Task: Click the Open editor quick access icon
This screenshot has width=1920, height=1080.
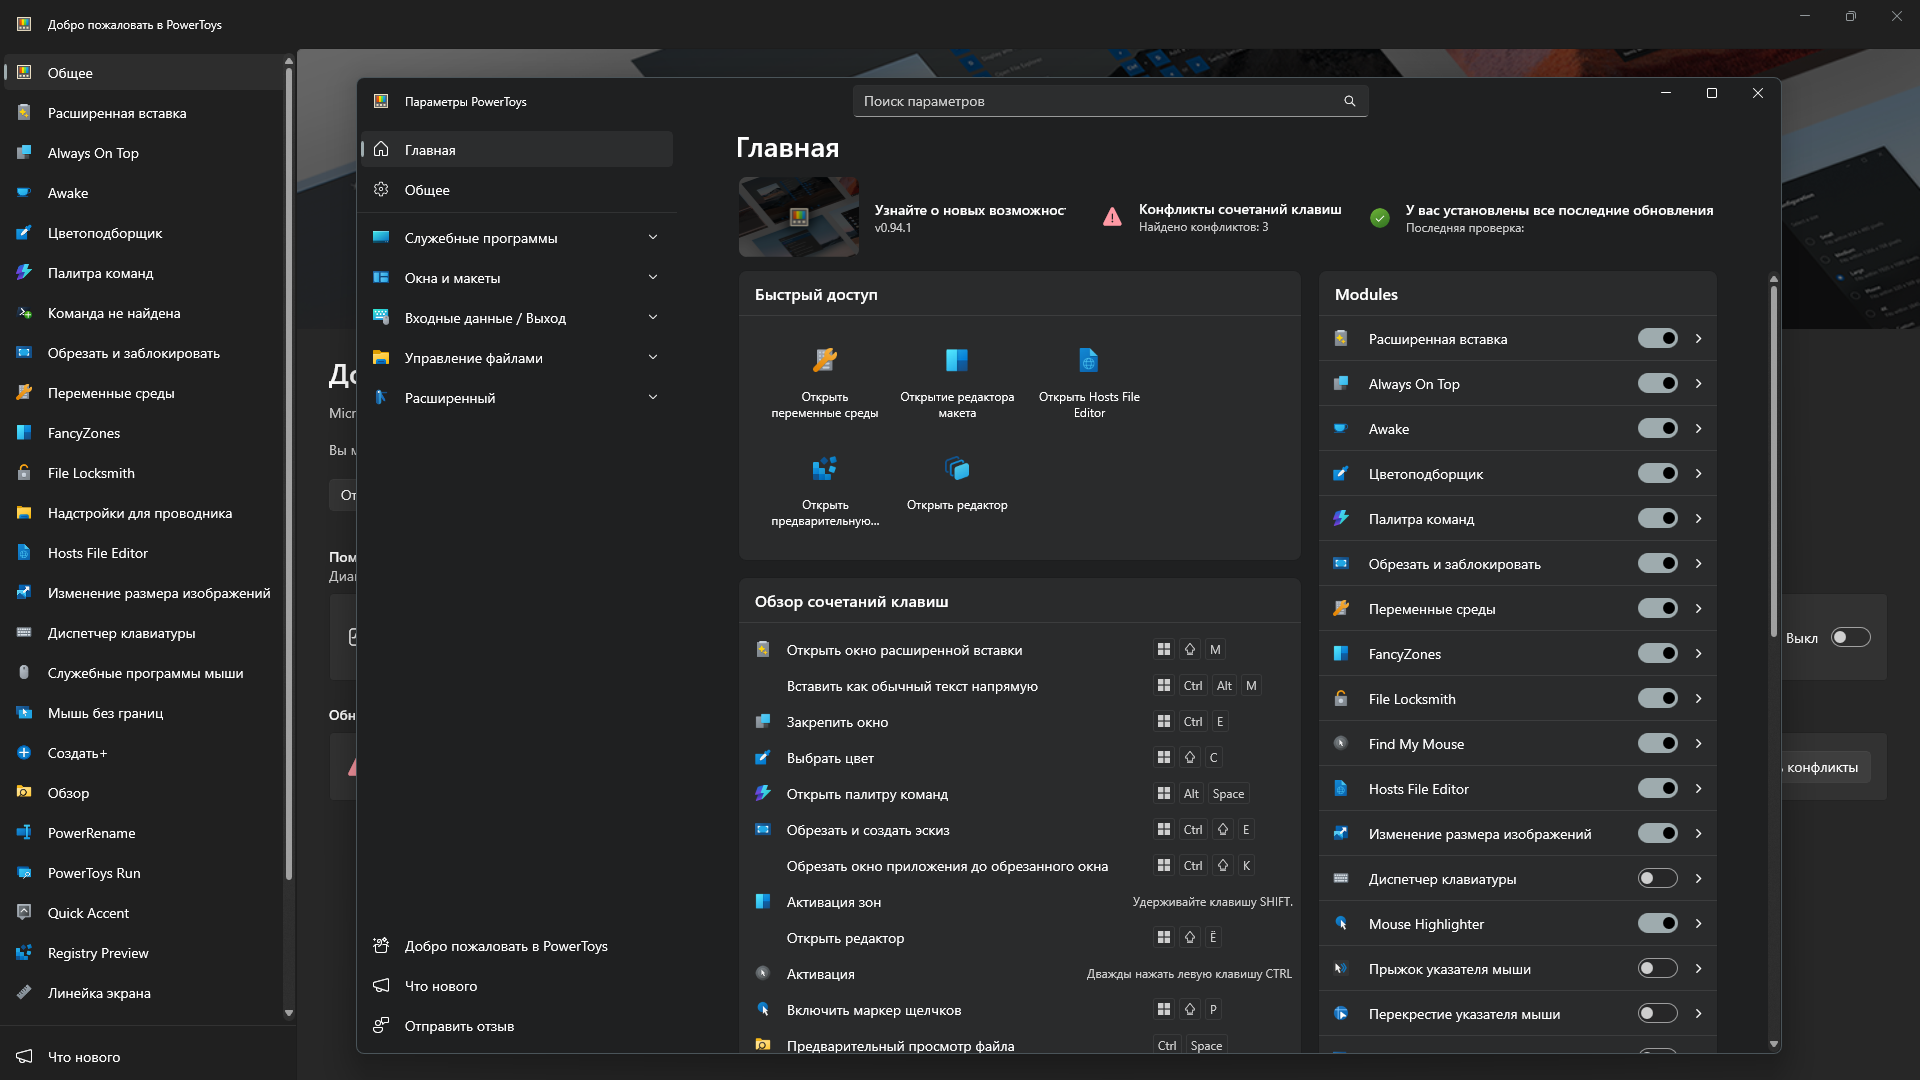Action: (956, 468)
